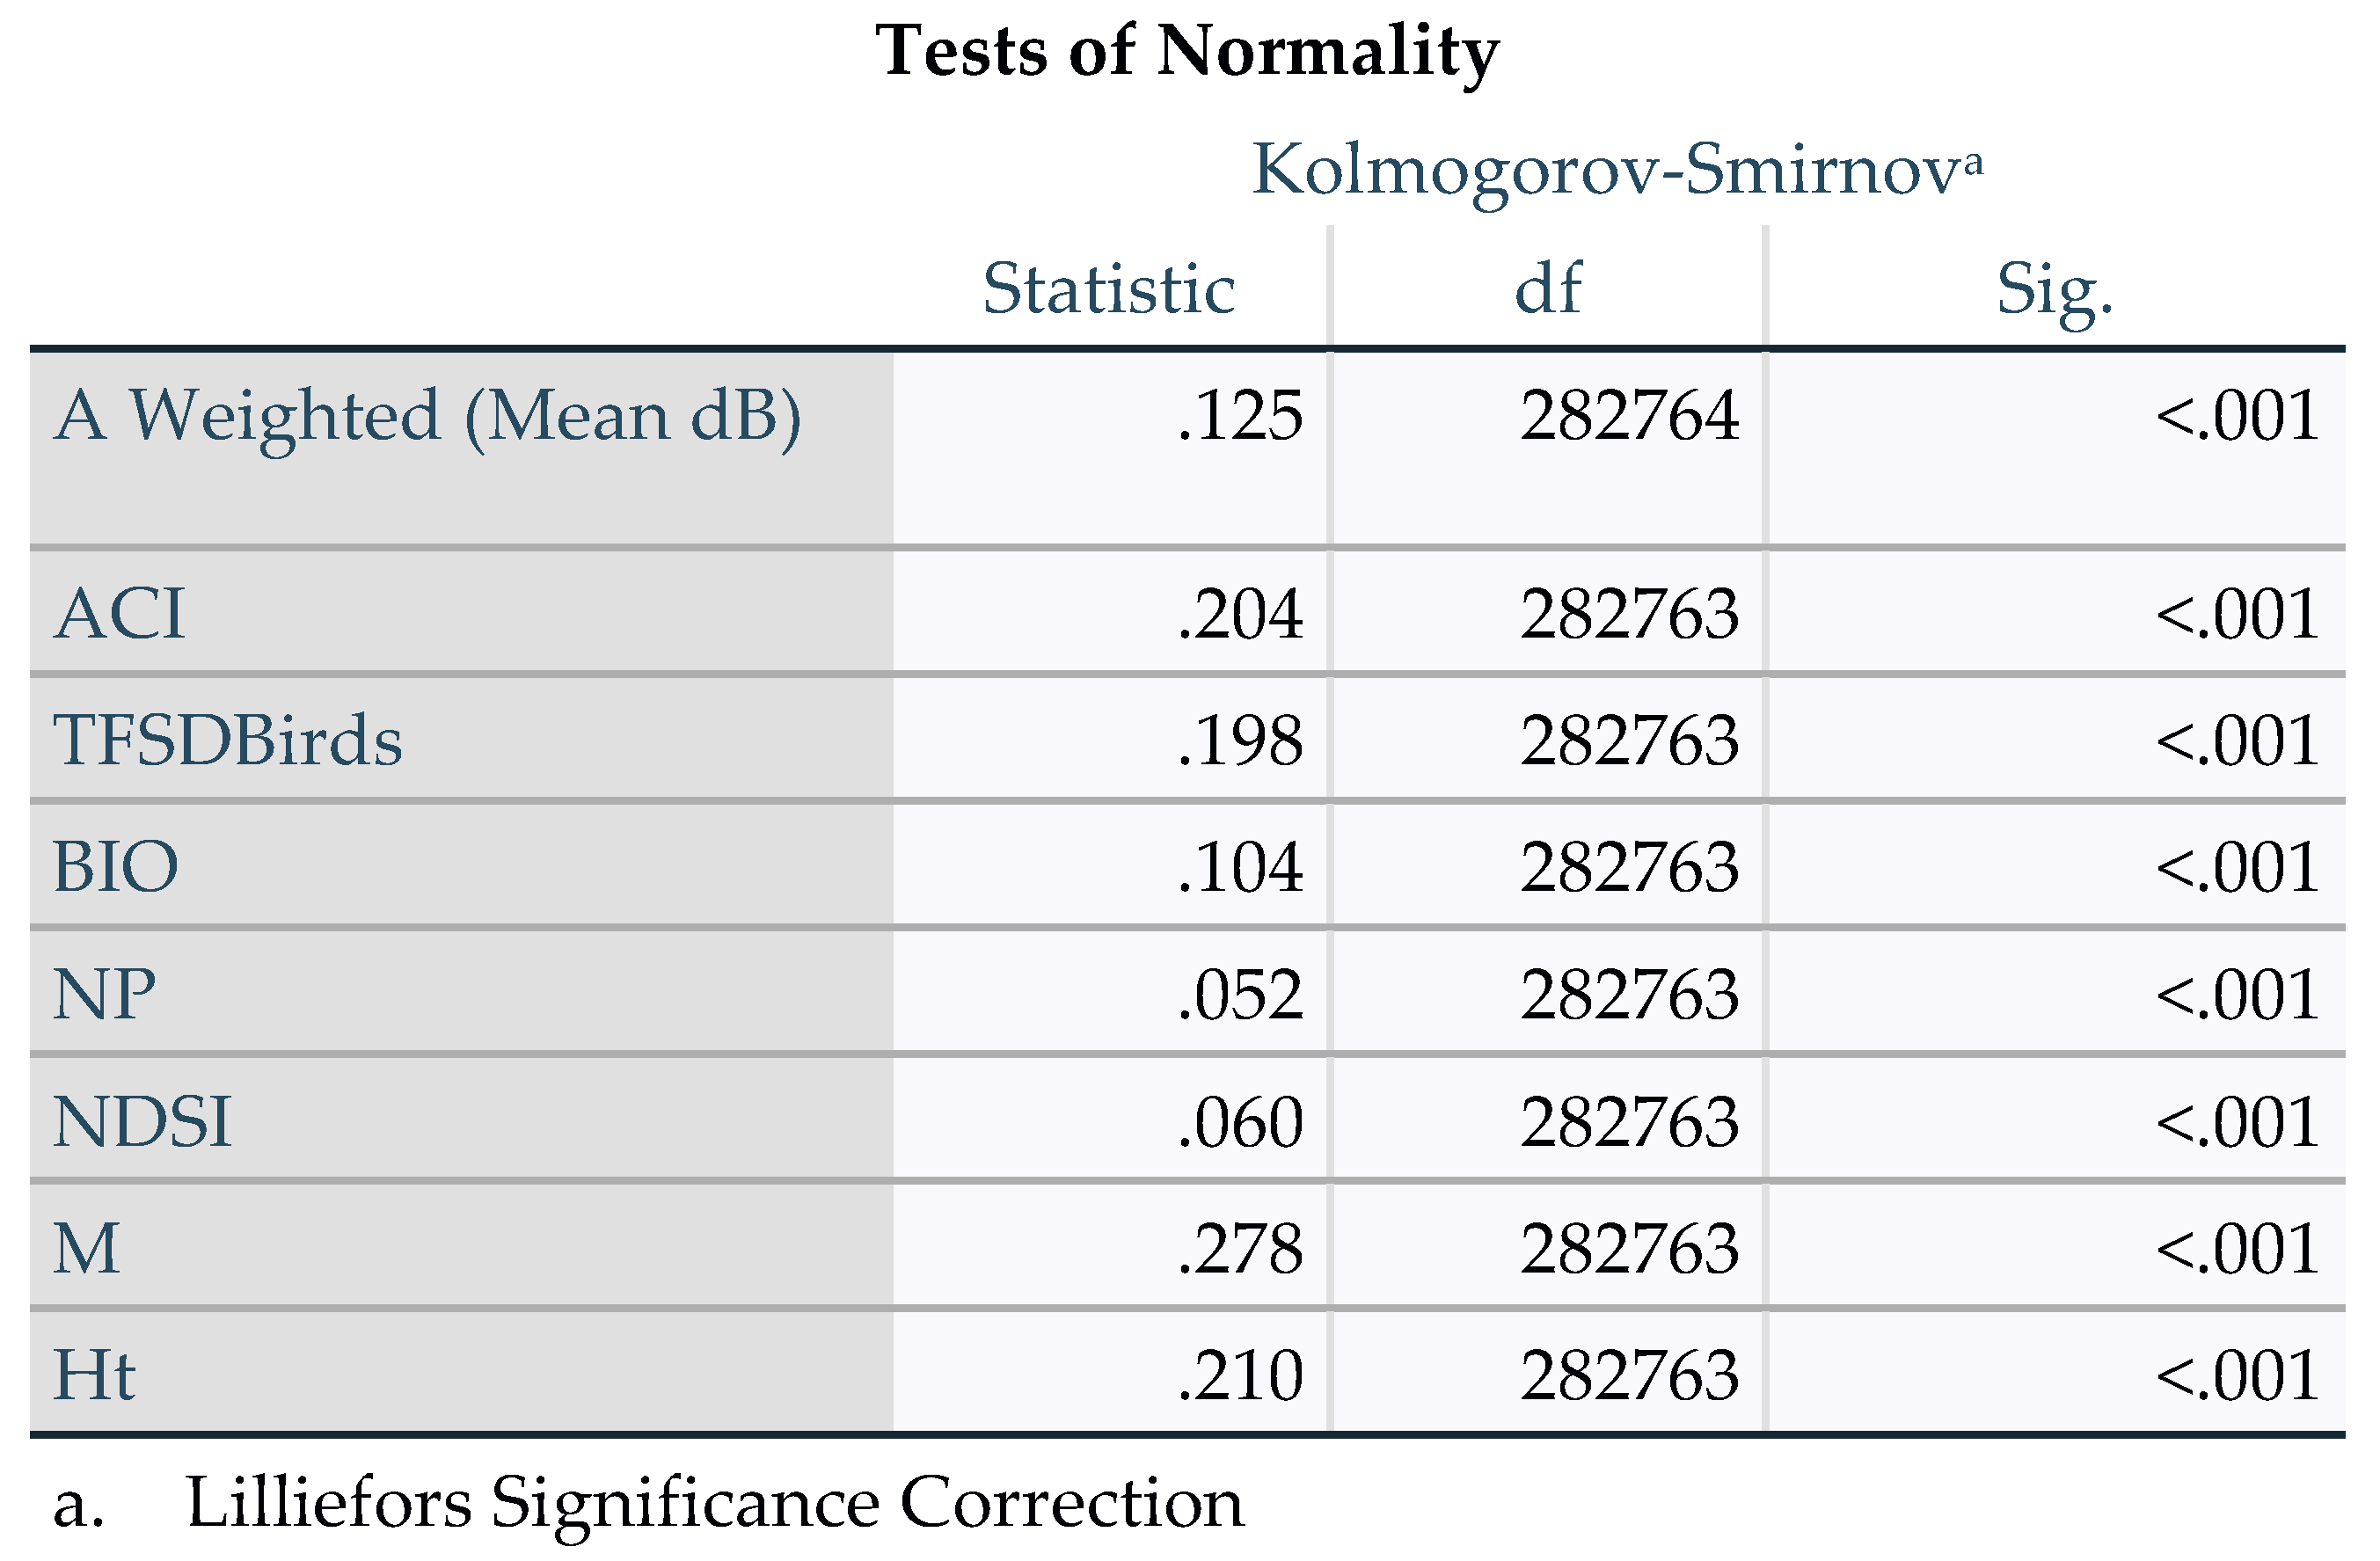Click the ACI row label
This screenshot has width=2380, height=1561.
tap(120, 613)
